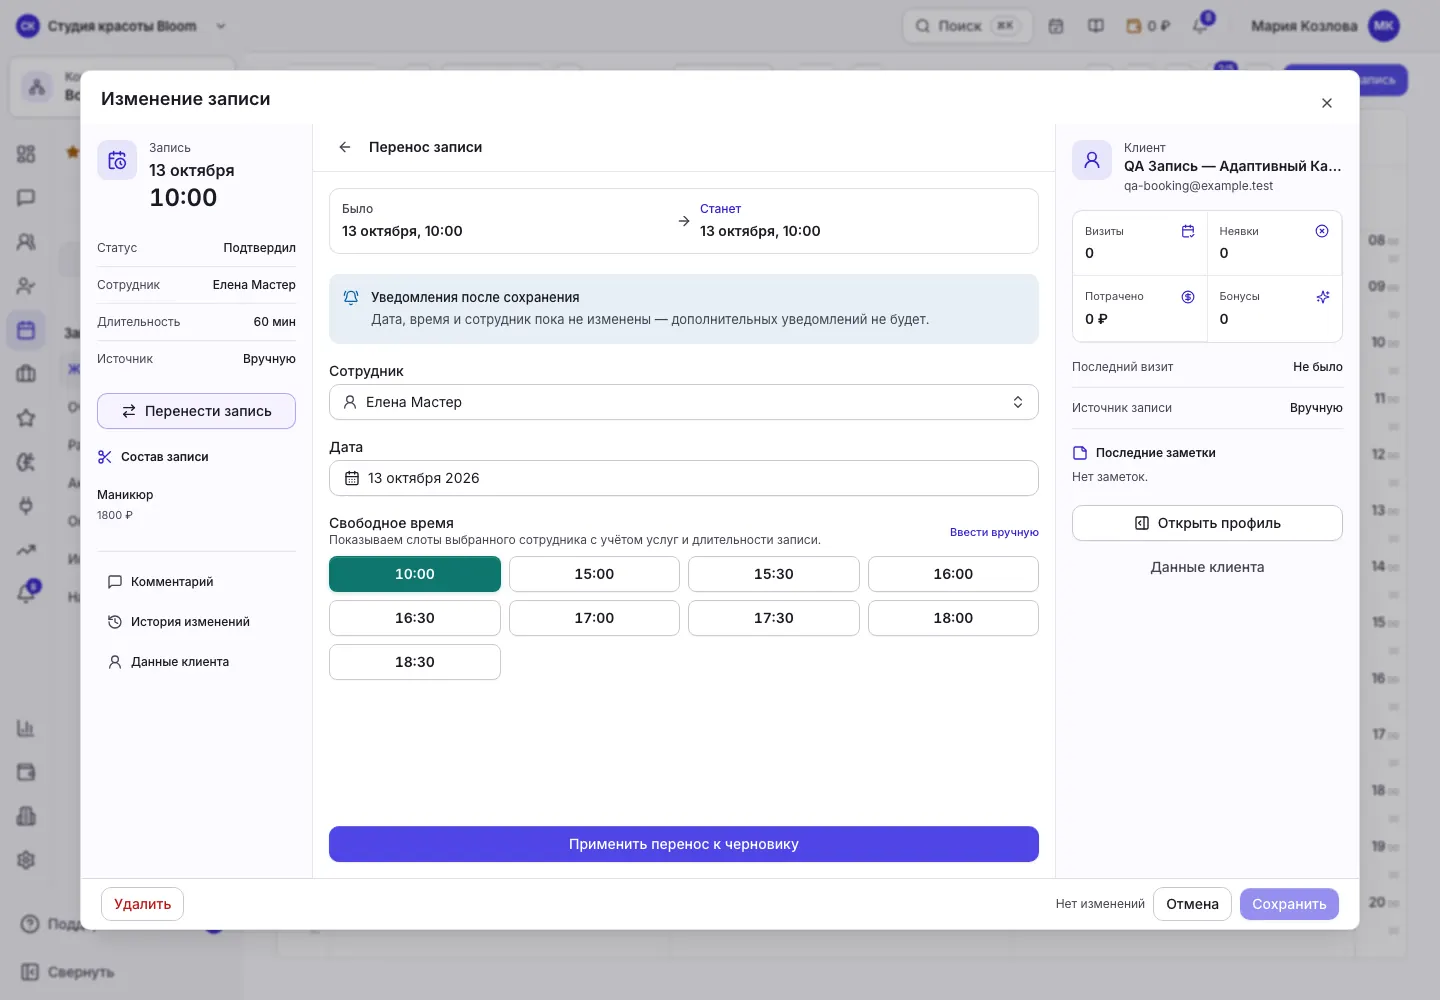The height and width of the screenshot is (1000, 1440).
Task: Click the calendar-clock icon beside Запись date
Action: [x=117, y=160]
